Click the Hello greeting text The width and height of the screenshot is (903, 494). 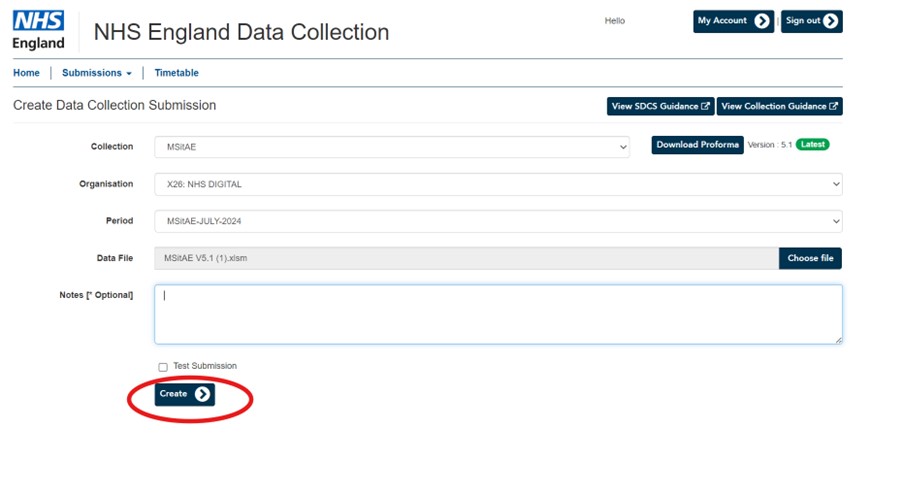[x=614, y=21]
